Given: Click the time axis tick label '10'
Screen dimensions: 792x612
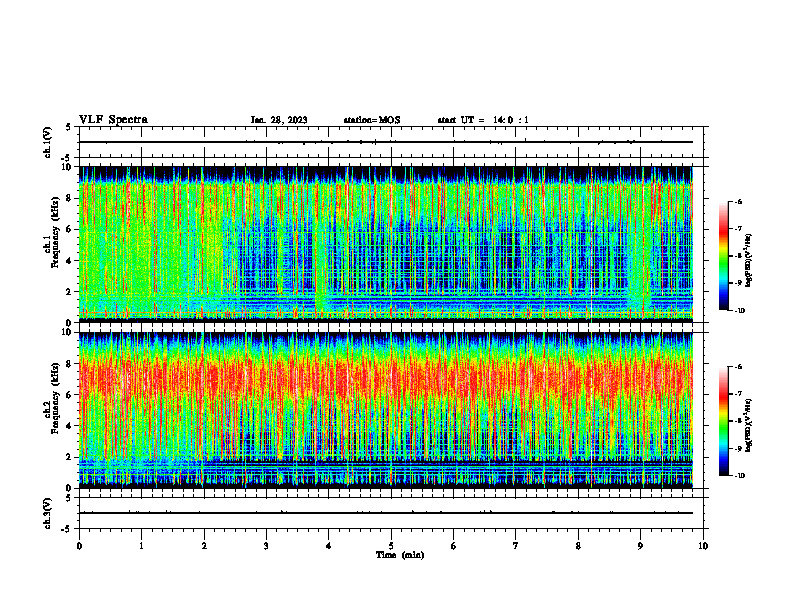Looking at the screenshot, I should pyautogui.click(x=703, y=546).
